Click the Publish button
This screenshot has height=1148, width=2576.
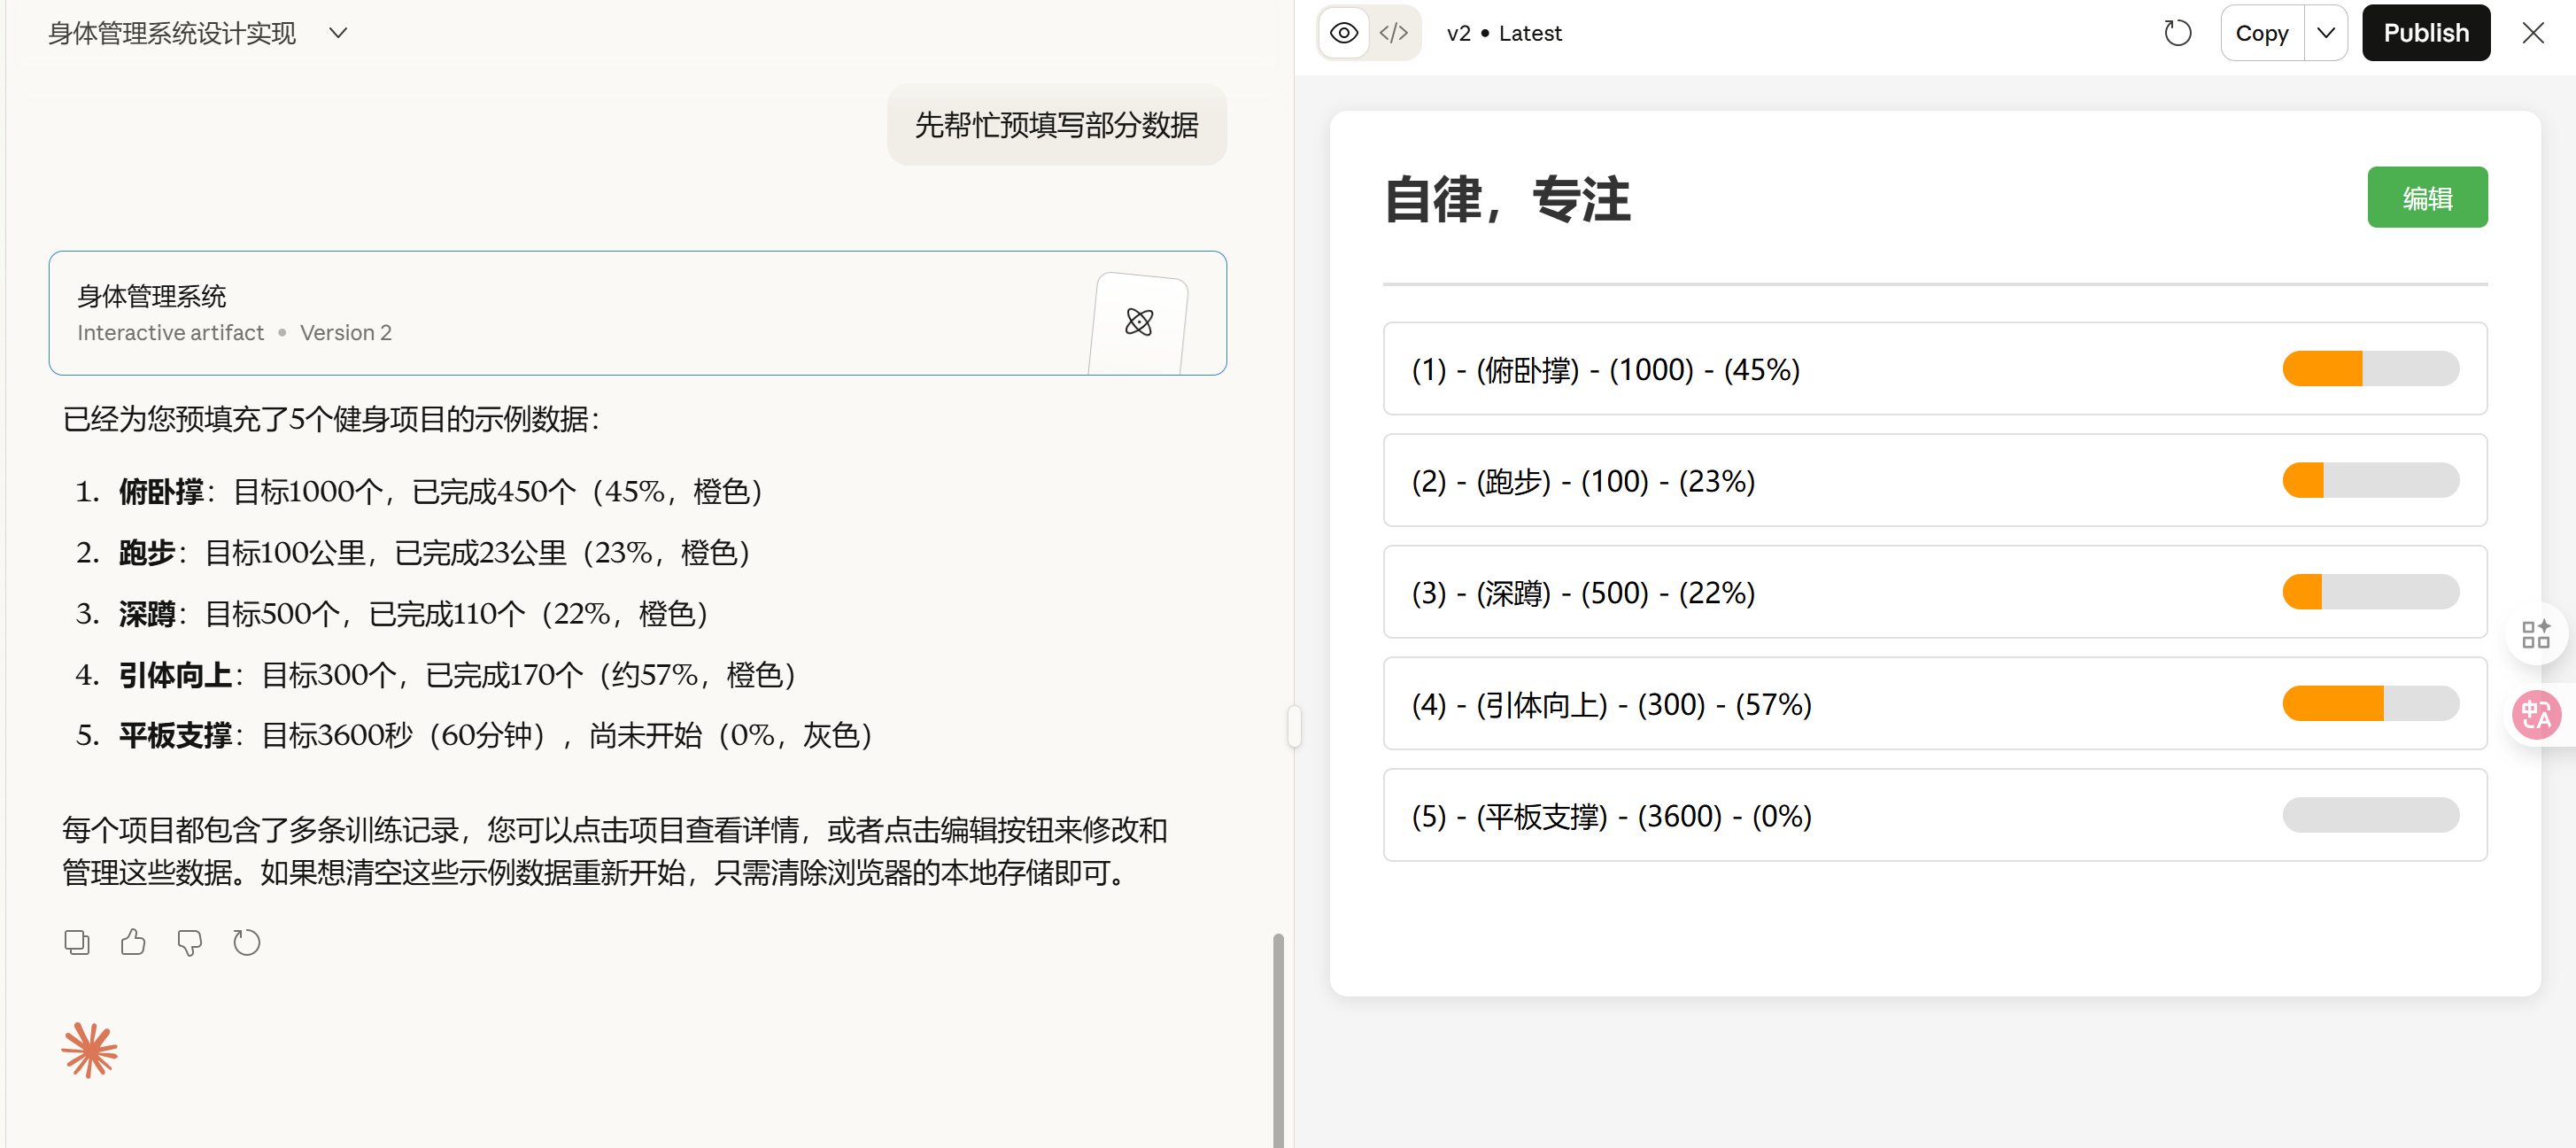point(2425,33)
